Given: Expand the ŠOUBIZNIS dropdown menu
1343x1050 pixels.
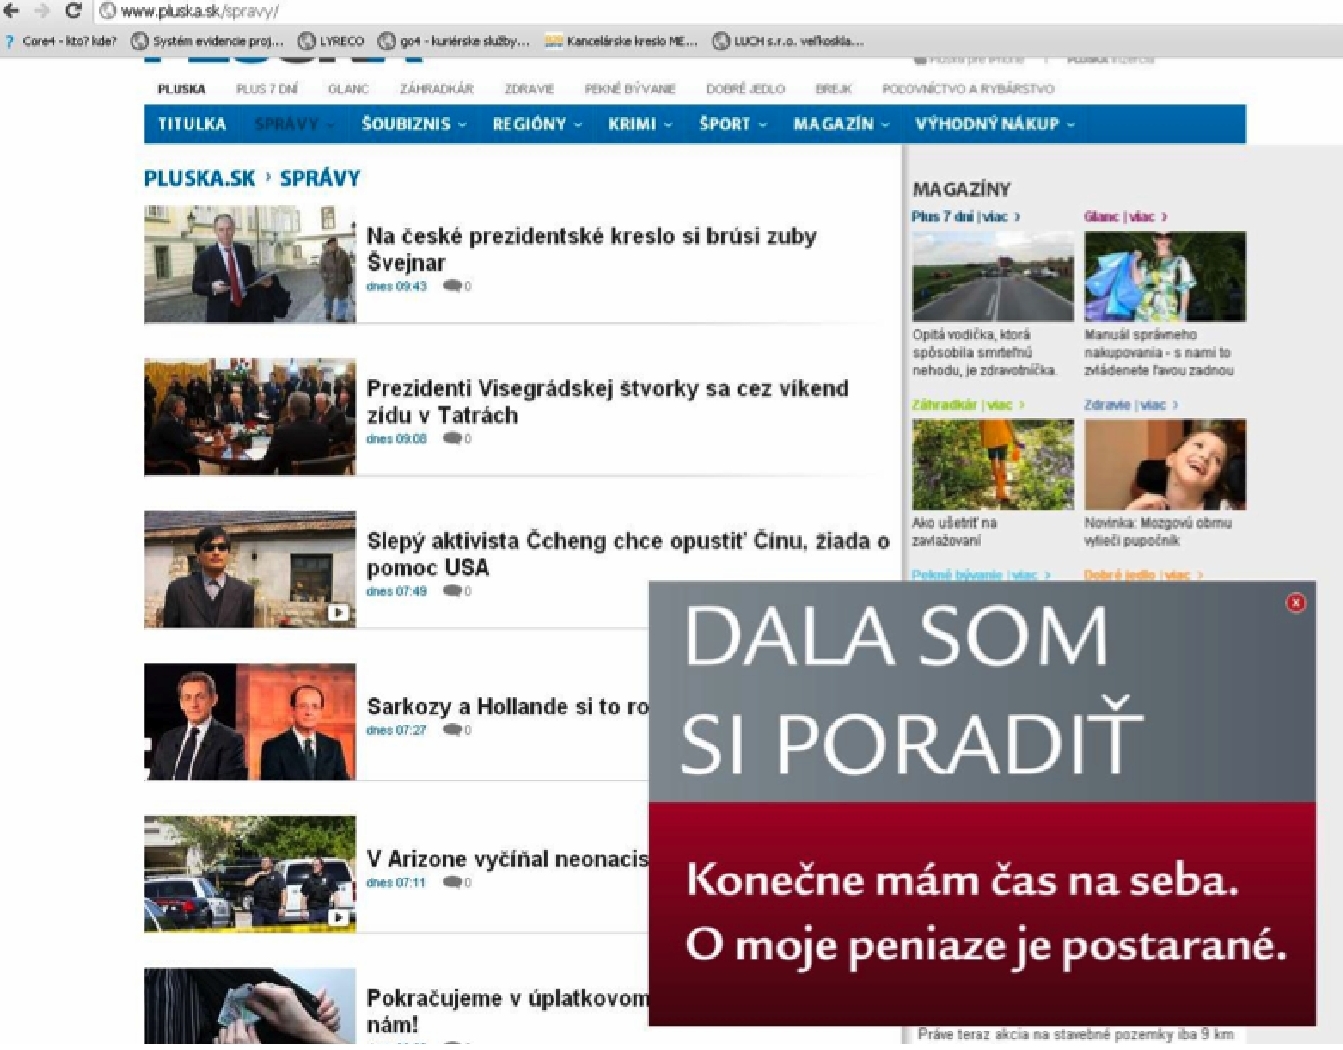Looking at the screenshot, I should click(413, 124).
